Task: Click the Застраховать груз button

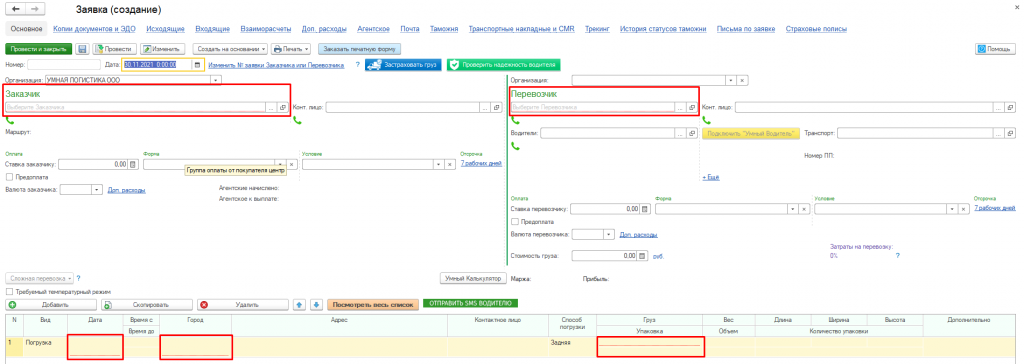Action: [404, 65]
